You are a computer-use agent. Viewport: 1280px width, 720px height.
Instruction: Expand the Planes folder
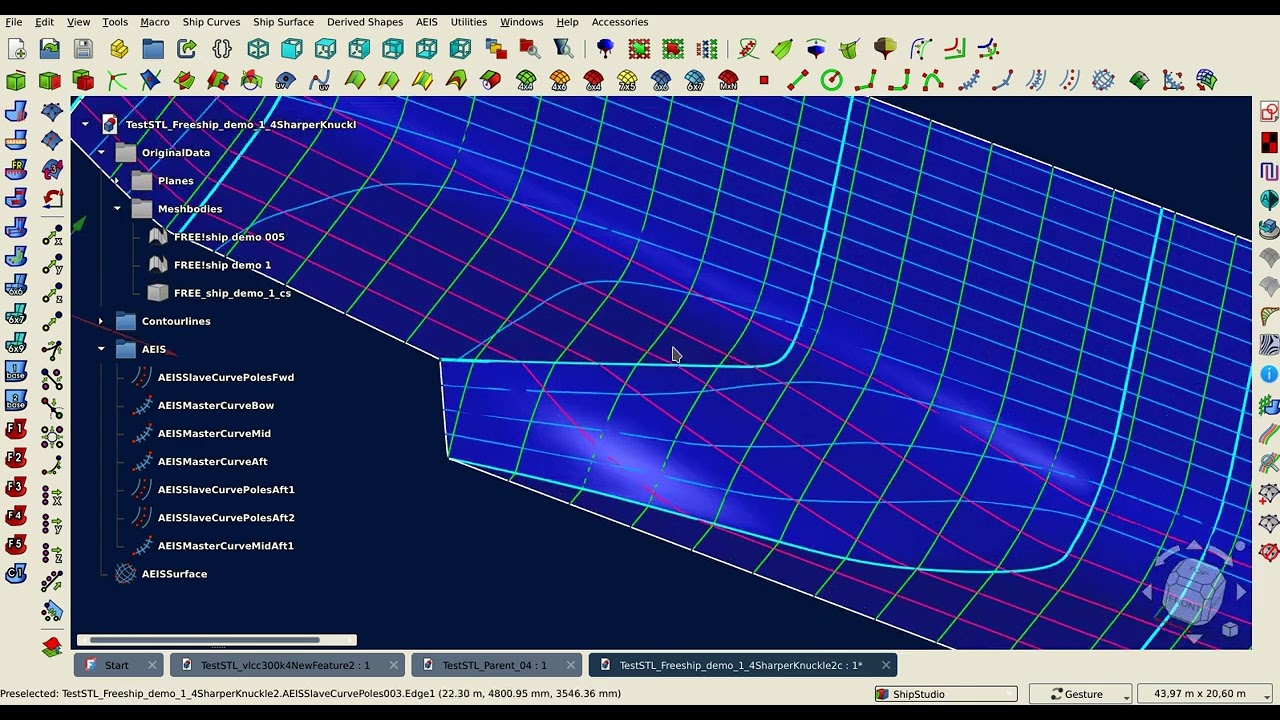[117, 180]
